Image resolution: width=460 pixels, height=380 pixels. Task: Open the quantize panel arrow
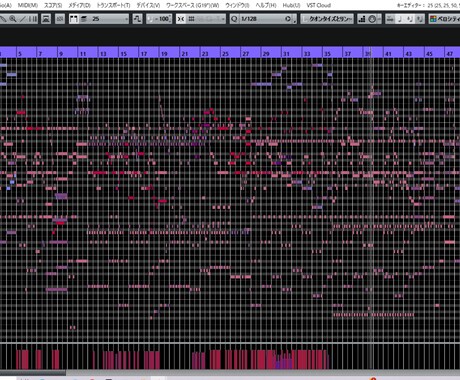point(295,20)
